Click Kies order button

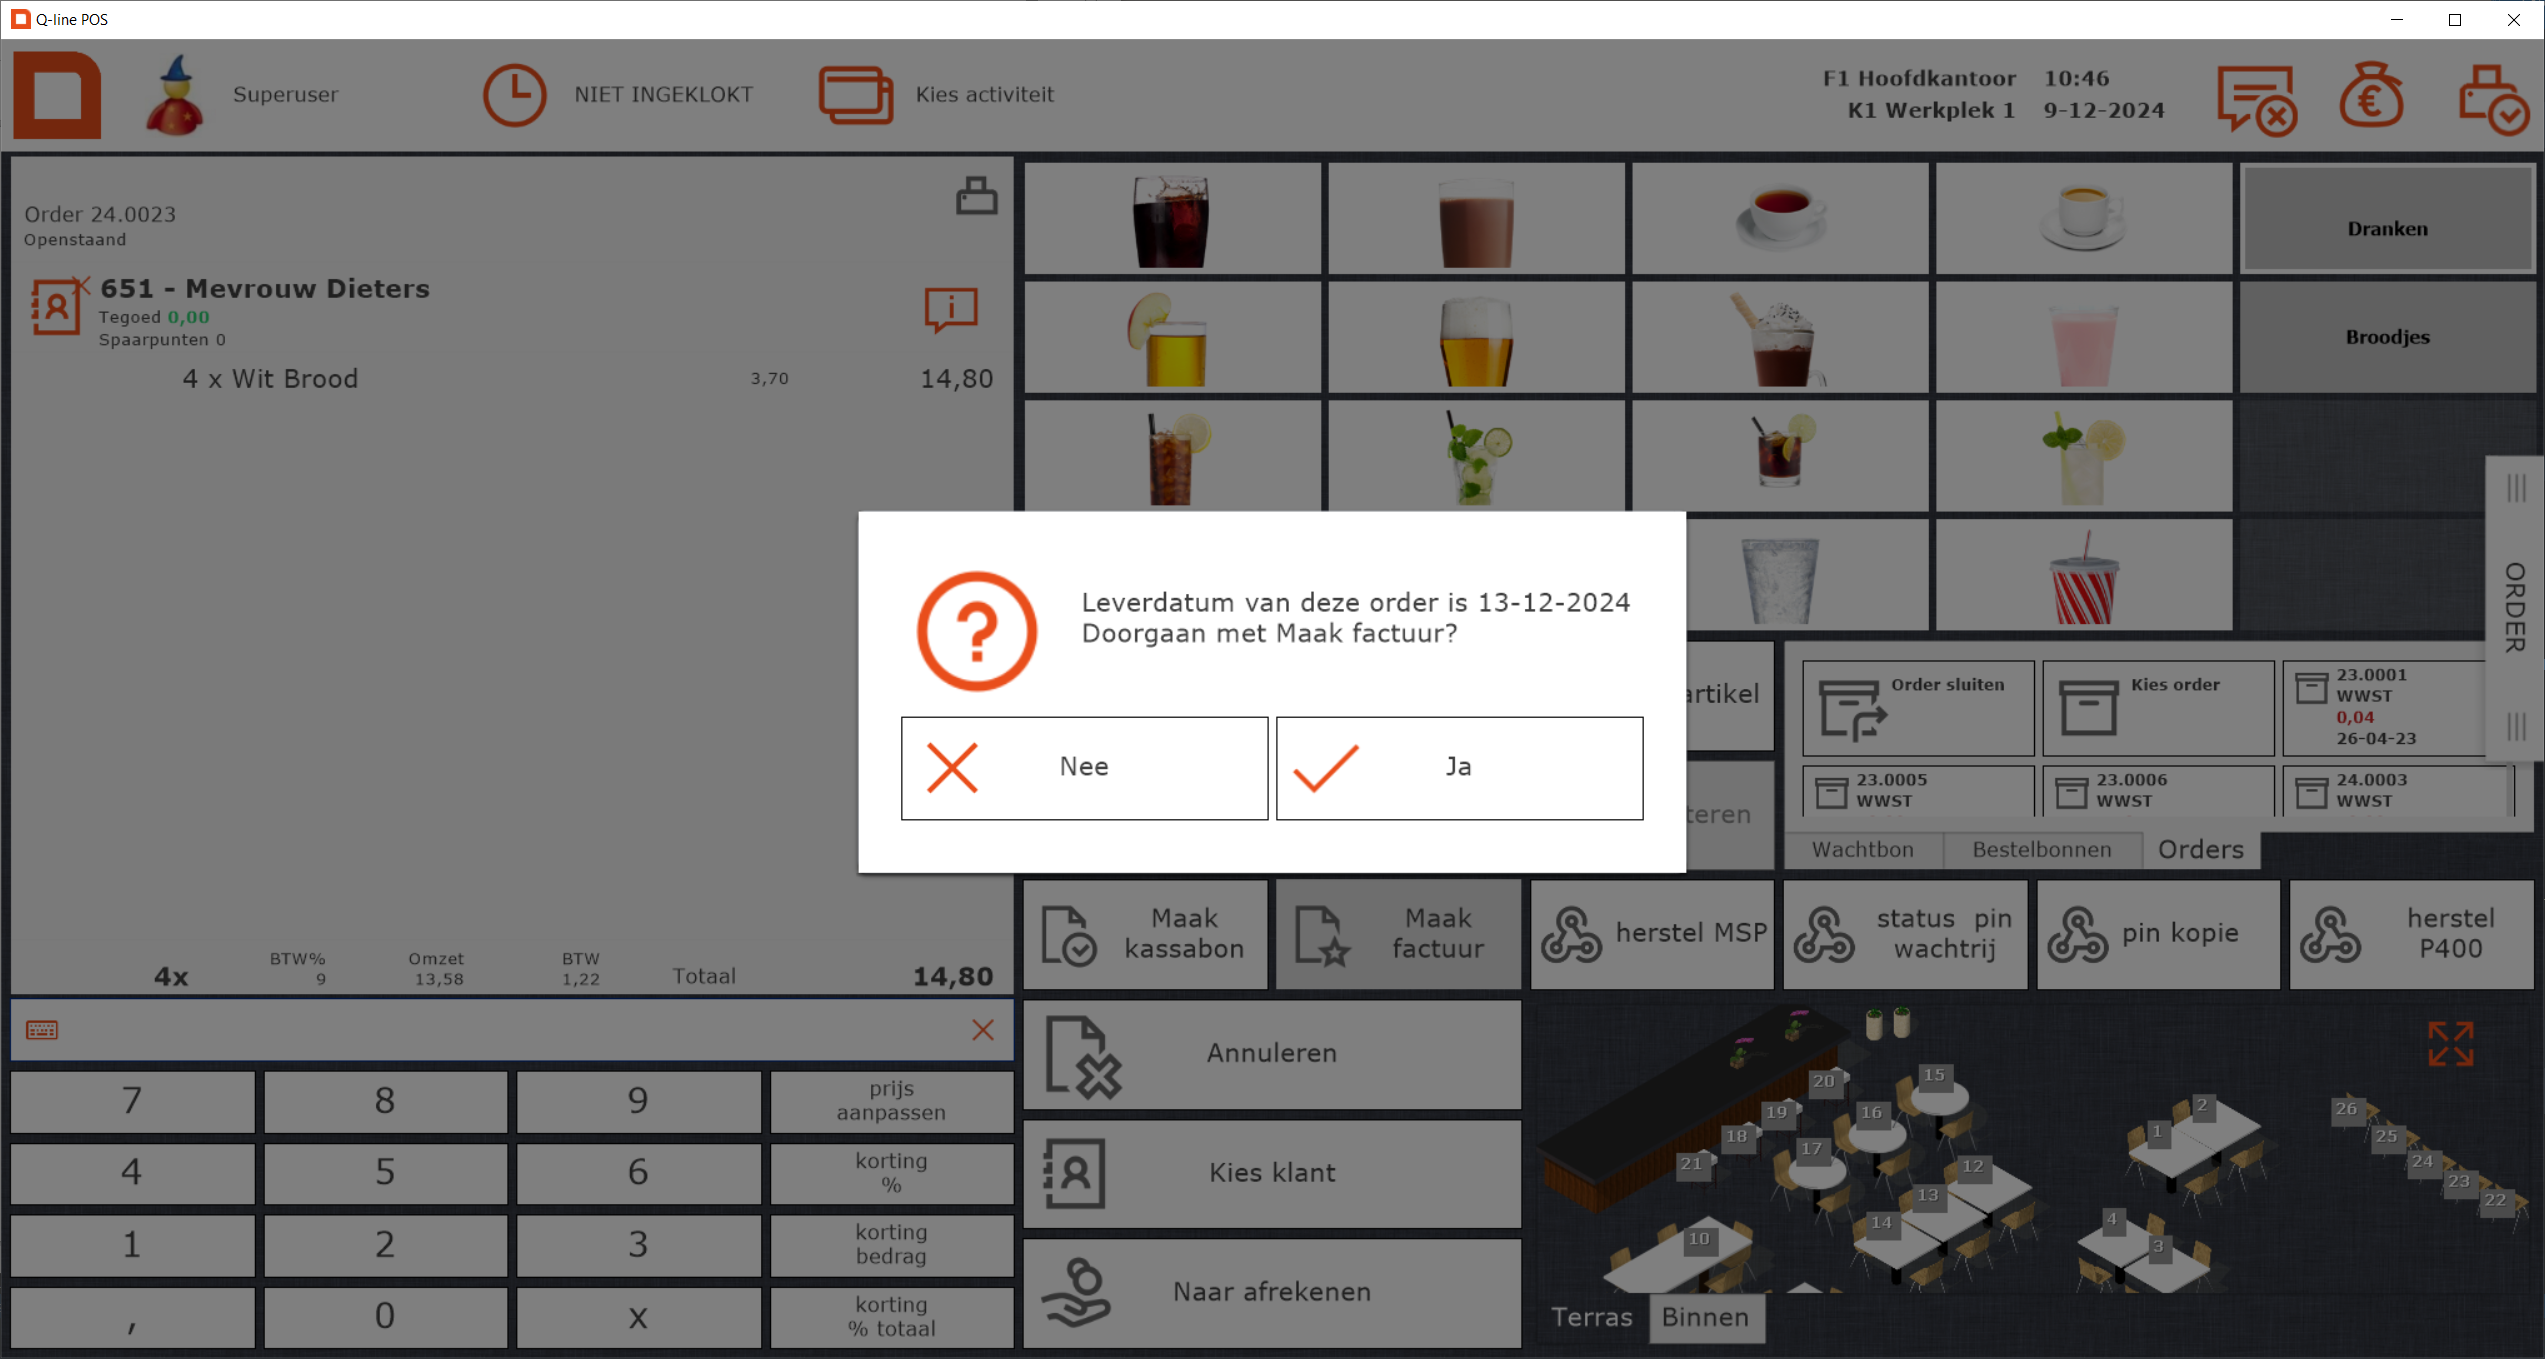(x=2158, y=708)
